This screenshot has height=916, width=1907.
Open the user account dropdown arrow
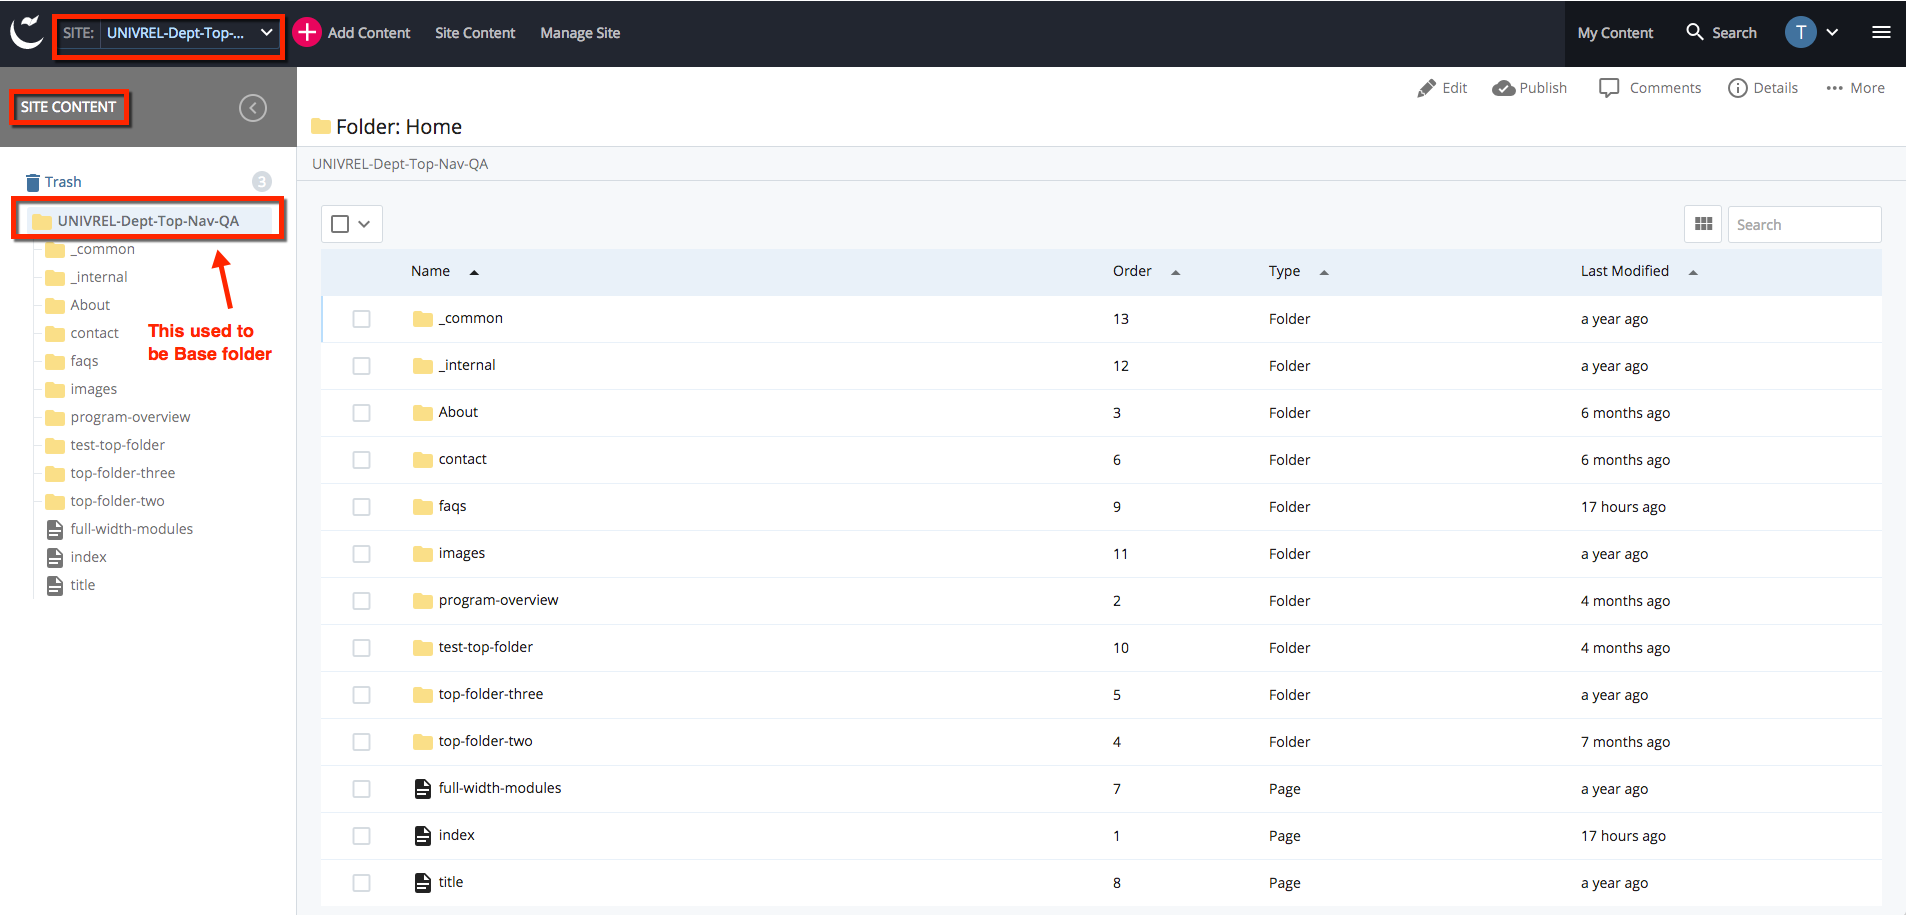click(x=1832, y=32)
